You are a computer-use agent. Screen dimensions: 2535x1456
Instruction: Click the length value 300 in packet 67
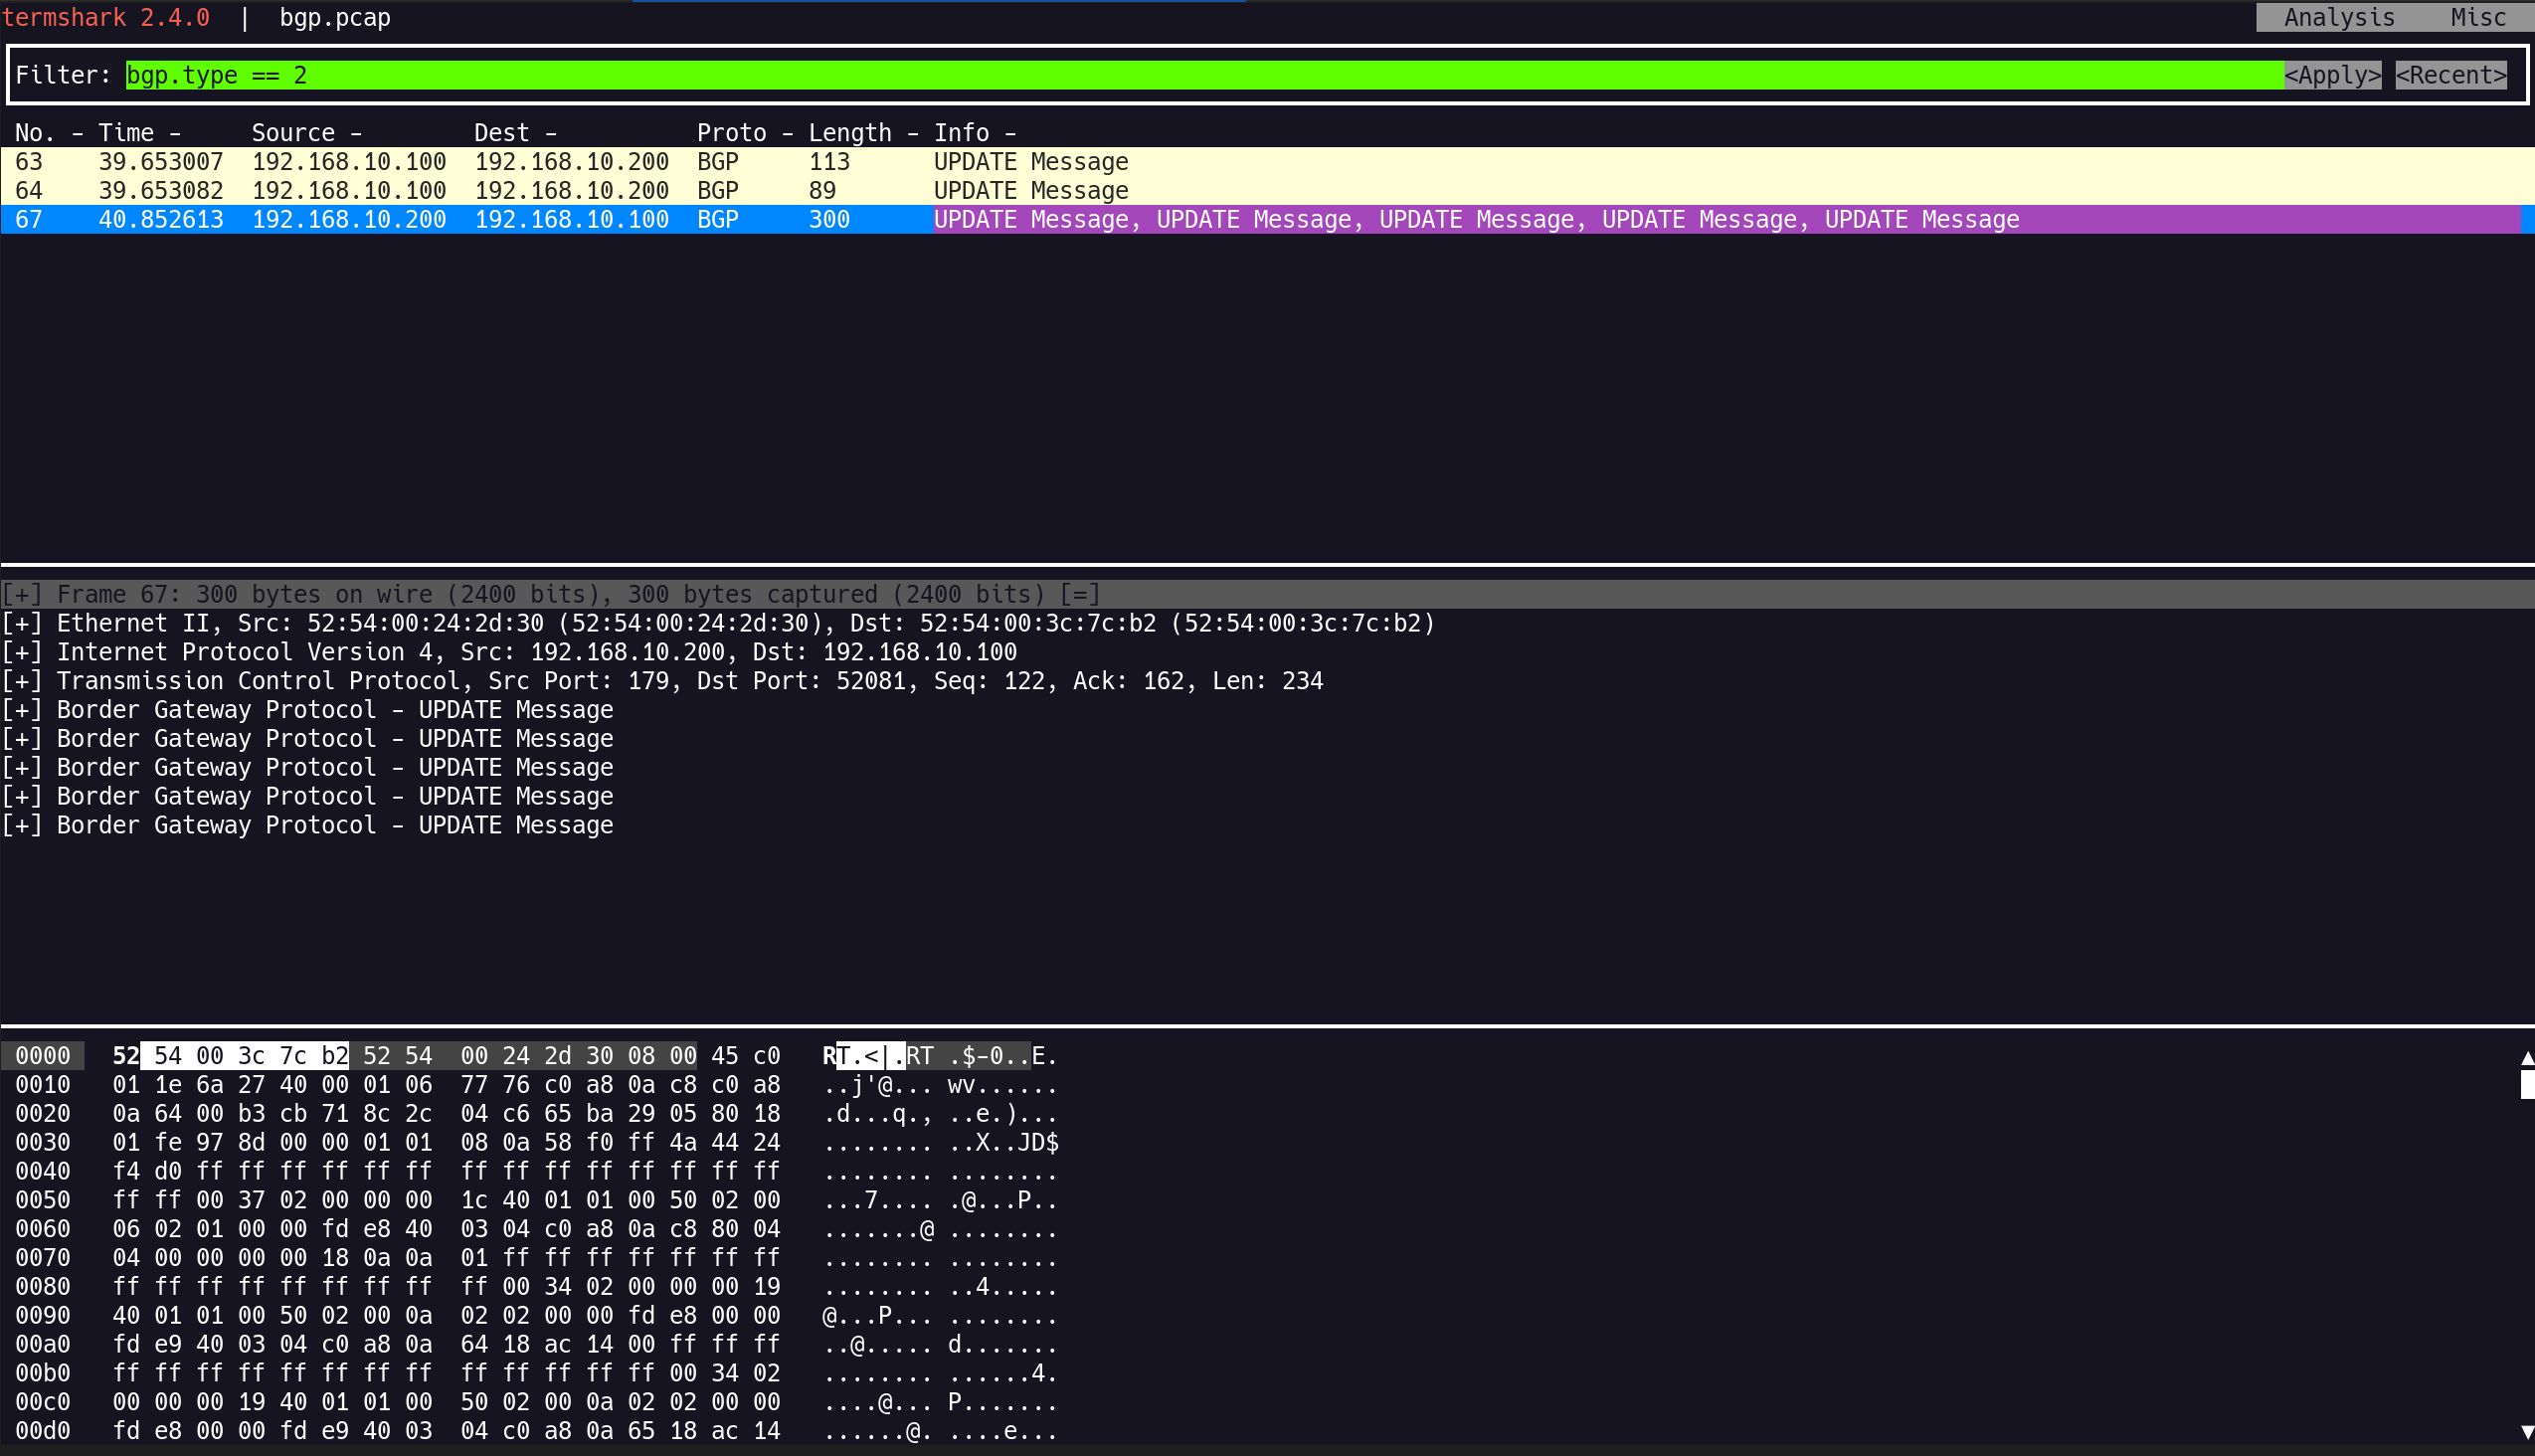[x=829, y=220]
